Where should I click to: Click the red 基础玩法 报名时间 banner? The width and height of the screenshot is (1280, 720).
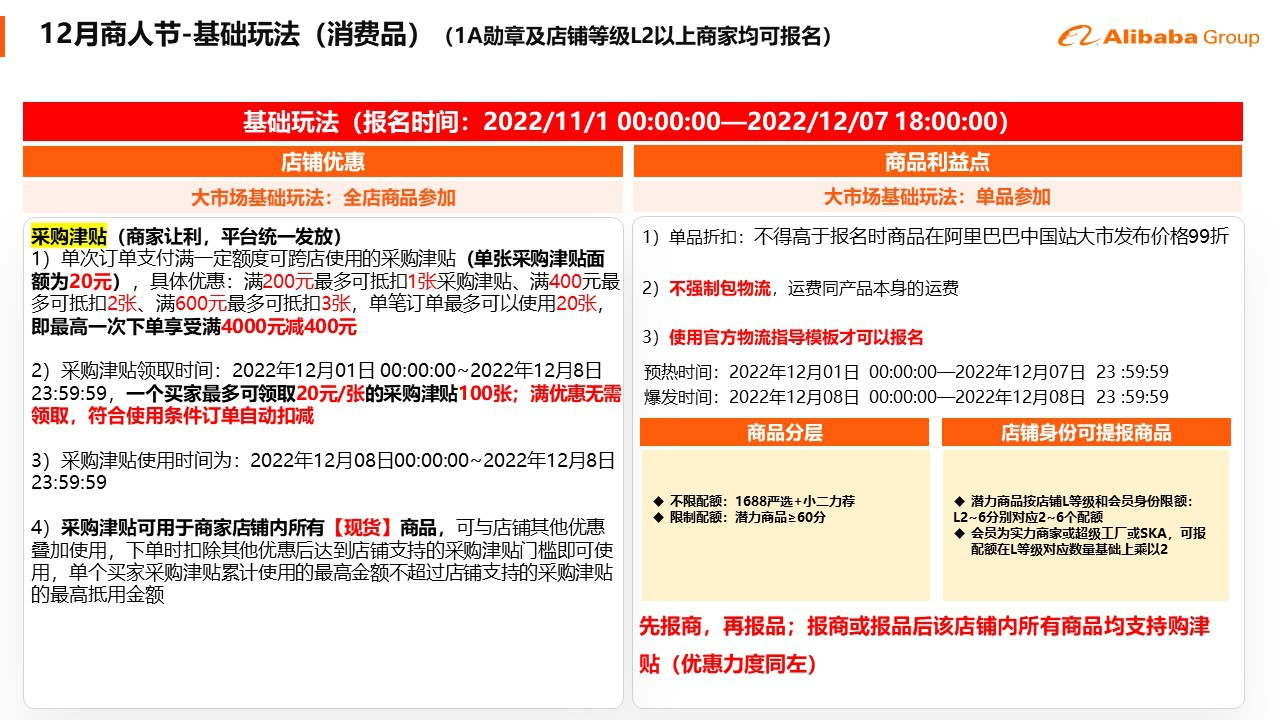click(x=632, y=122)
